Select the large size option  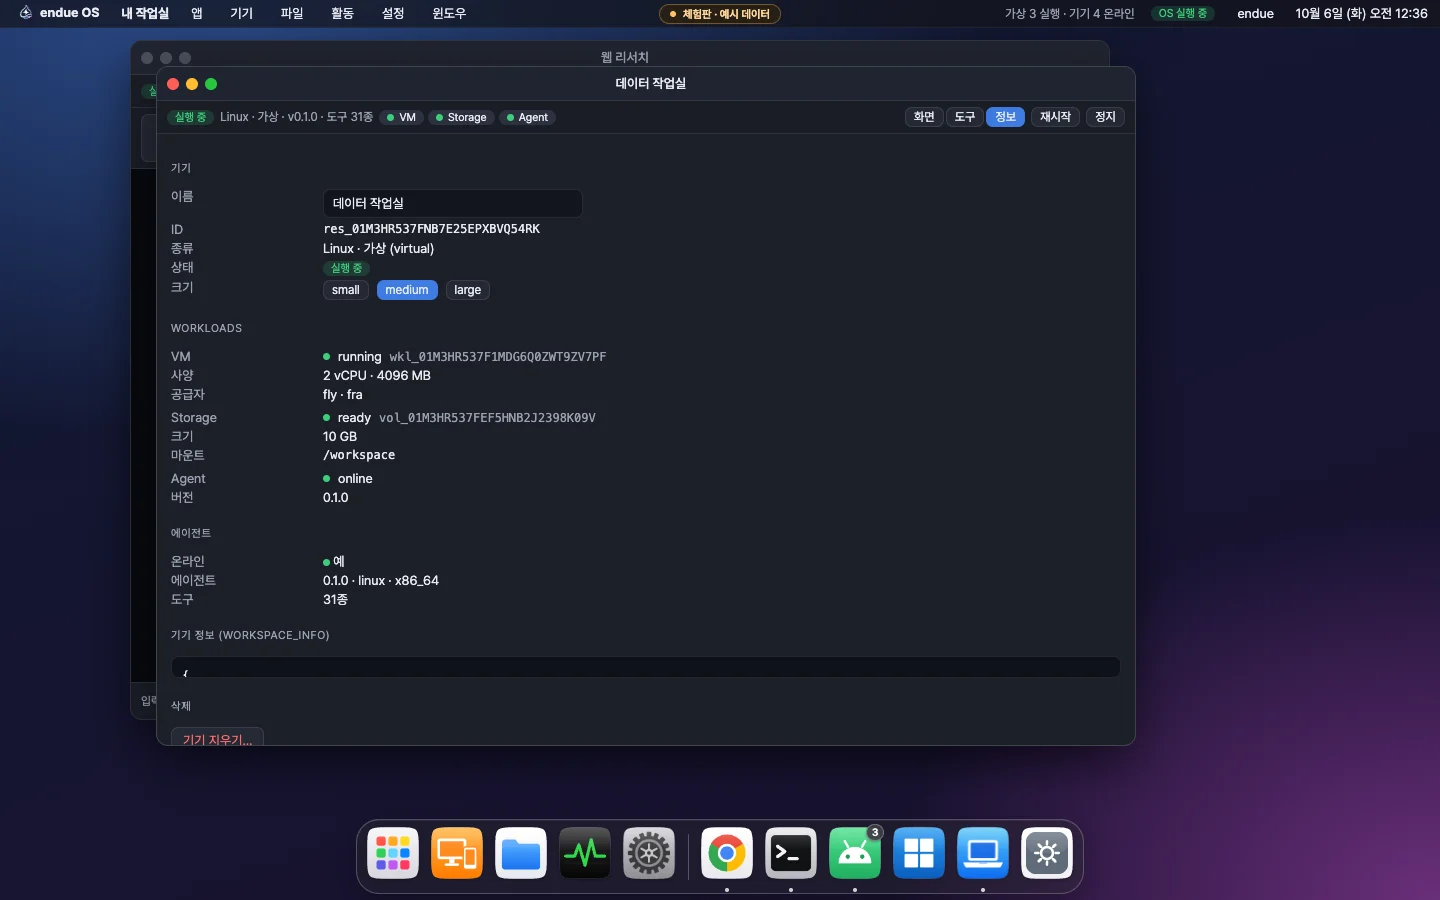[x=468, y=290]
